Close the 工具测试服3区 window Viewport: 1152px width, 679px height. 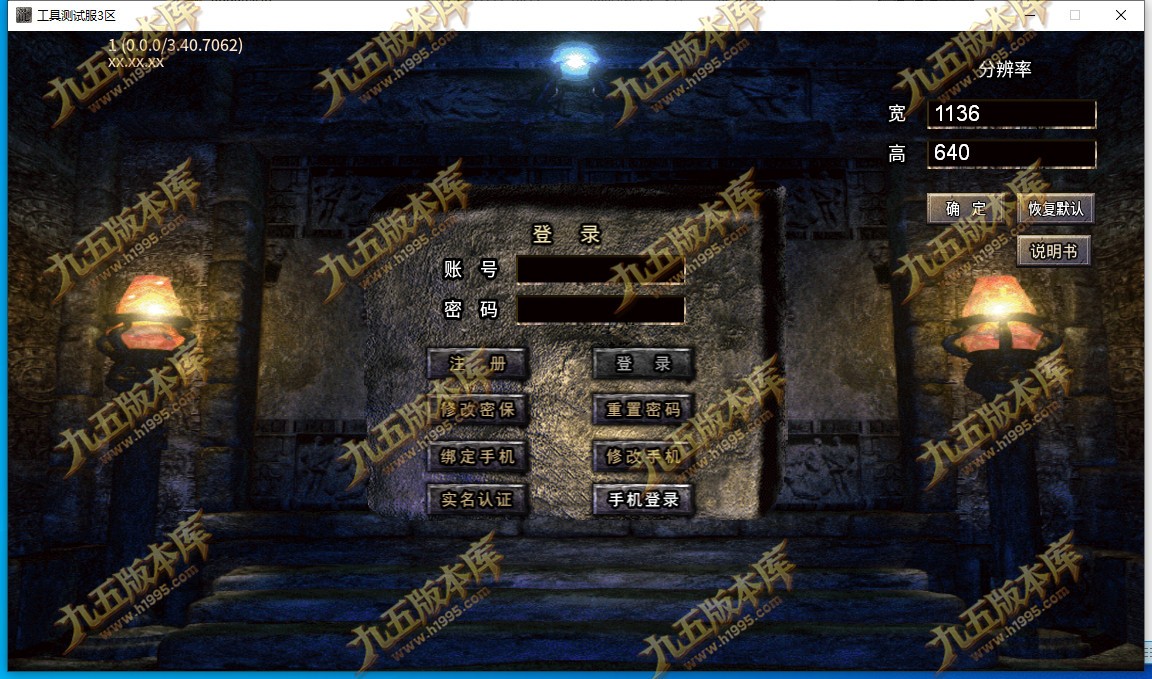coord(1120,15)
